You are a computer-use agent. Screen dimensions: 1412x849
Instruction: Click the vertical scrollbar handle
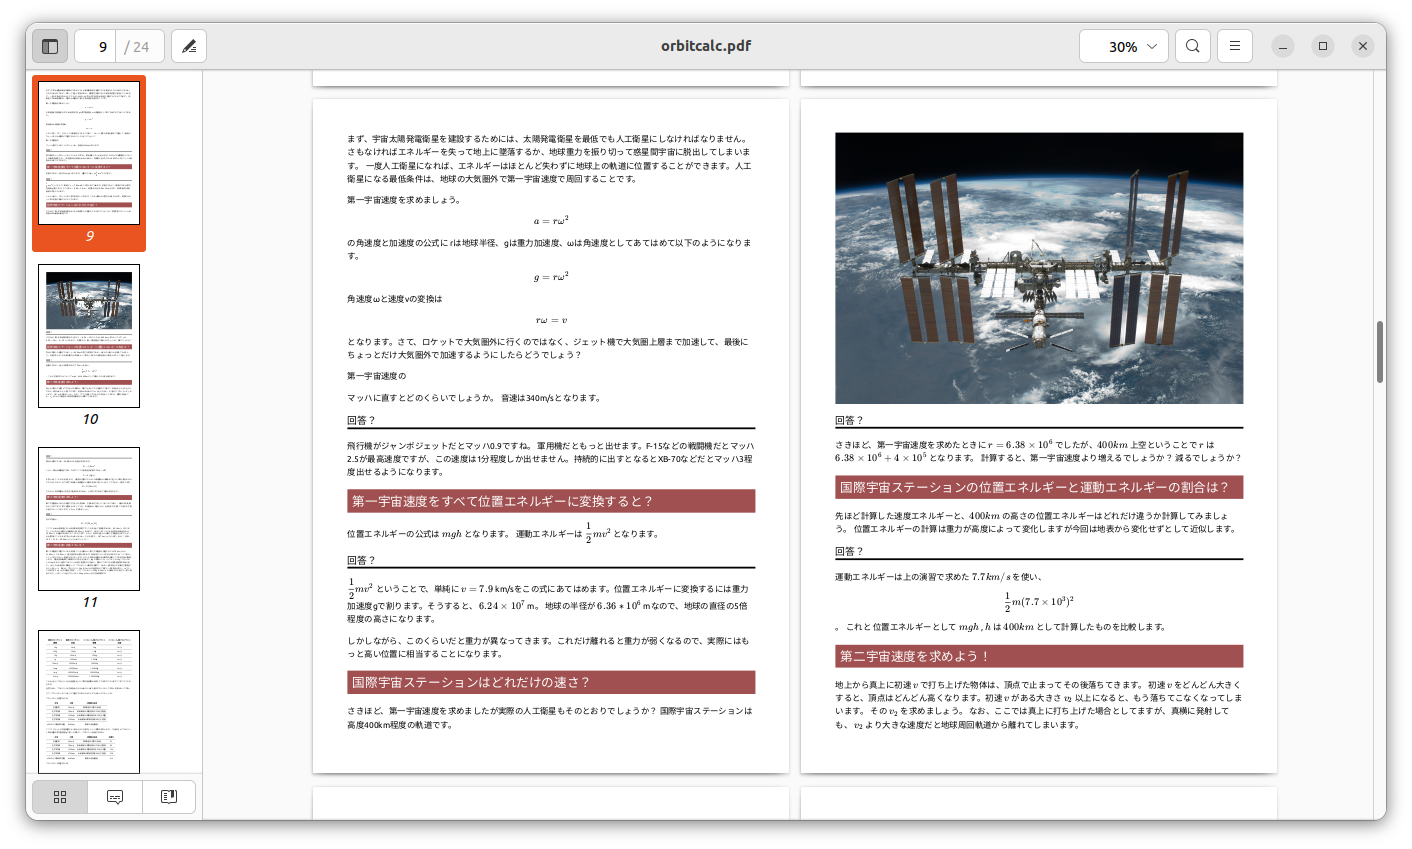pos(1380,352)
